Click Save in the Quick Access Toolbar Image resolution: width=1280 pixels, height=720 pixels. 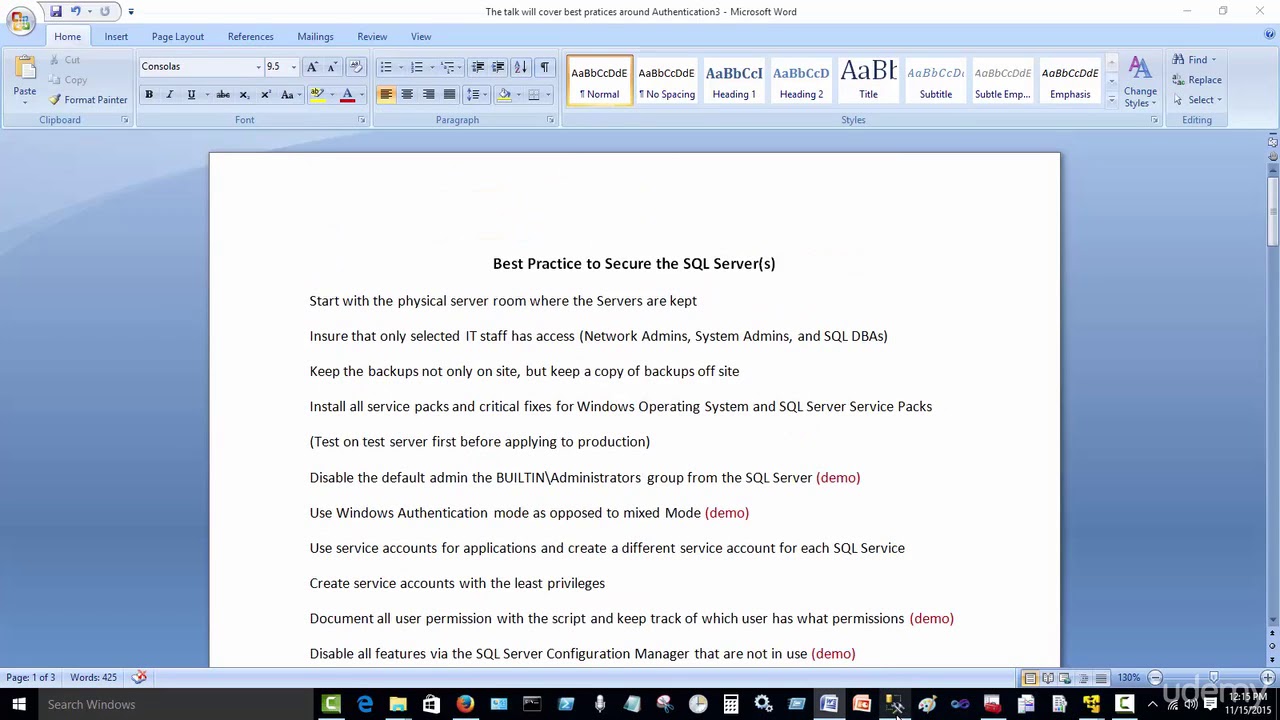click(x=56, y=11)
